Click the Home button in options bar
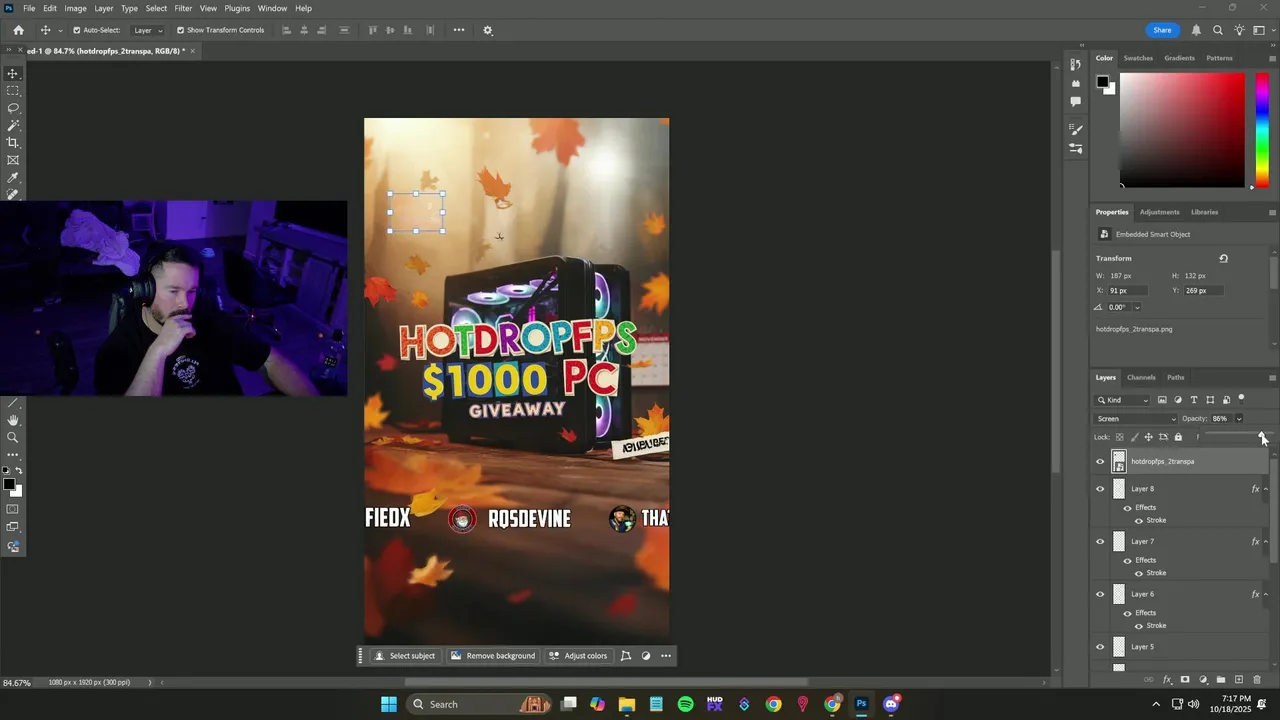The width and height of the screenshot is (1280, 720). [x=18, y=30]
